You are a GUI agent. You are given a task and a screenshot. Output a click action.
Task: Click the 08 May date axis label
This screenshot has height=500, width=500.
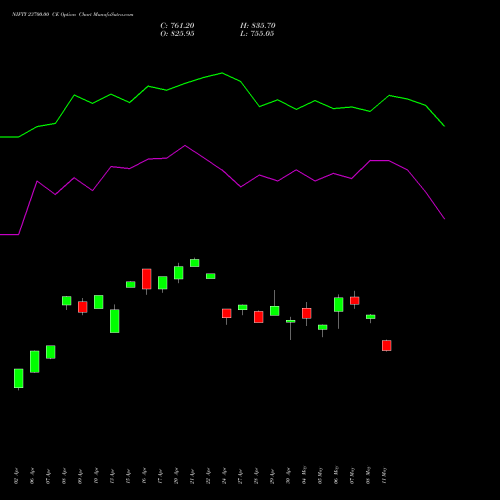pos(368,475)
